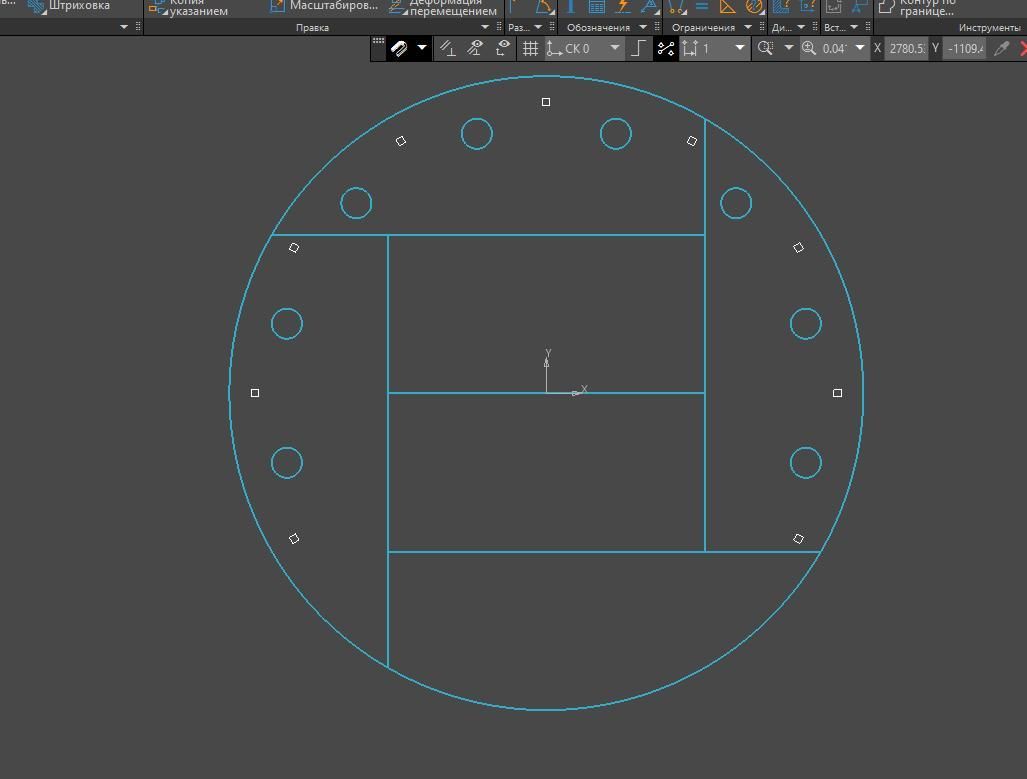
Task: Click the eyedropper properties picker icon
Action: point(1001,48)
